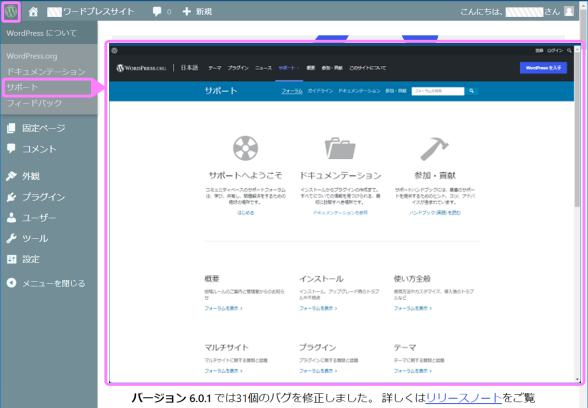Select ドキュメンテーション in the admin submenu
This screenshot has width=588, height=408.
[x=46, y=72]
